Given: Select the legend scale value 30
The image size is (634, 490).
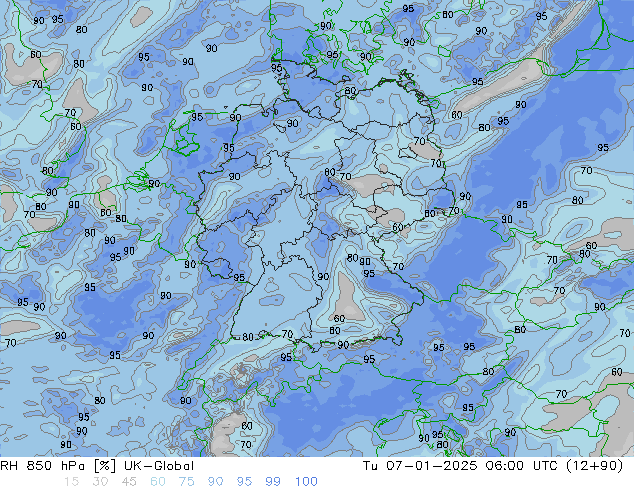Looking at the screenshot, I should [x=100, y=482].
